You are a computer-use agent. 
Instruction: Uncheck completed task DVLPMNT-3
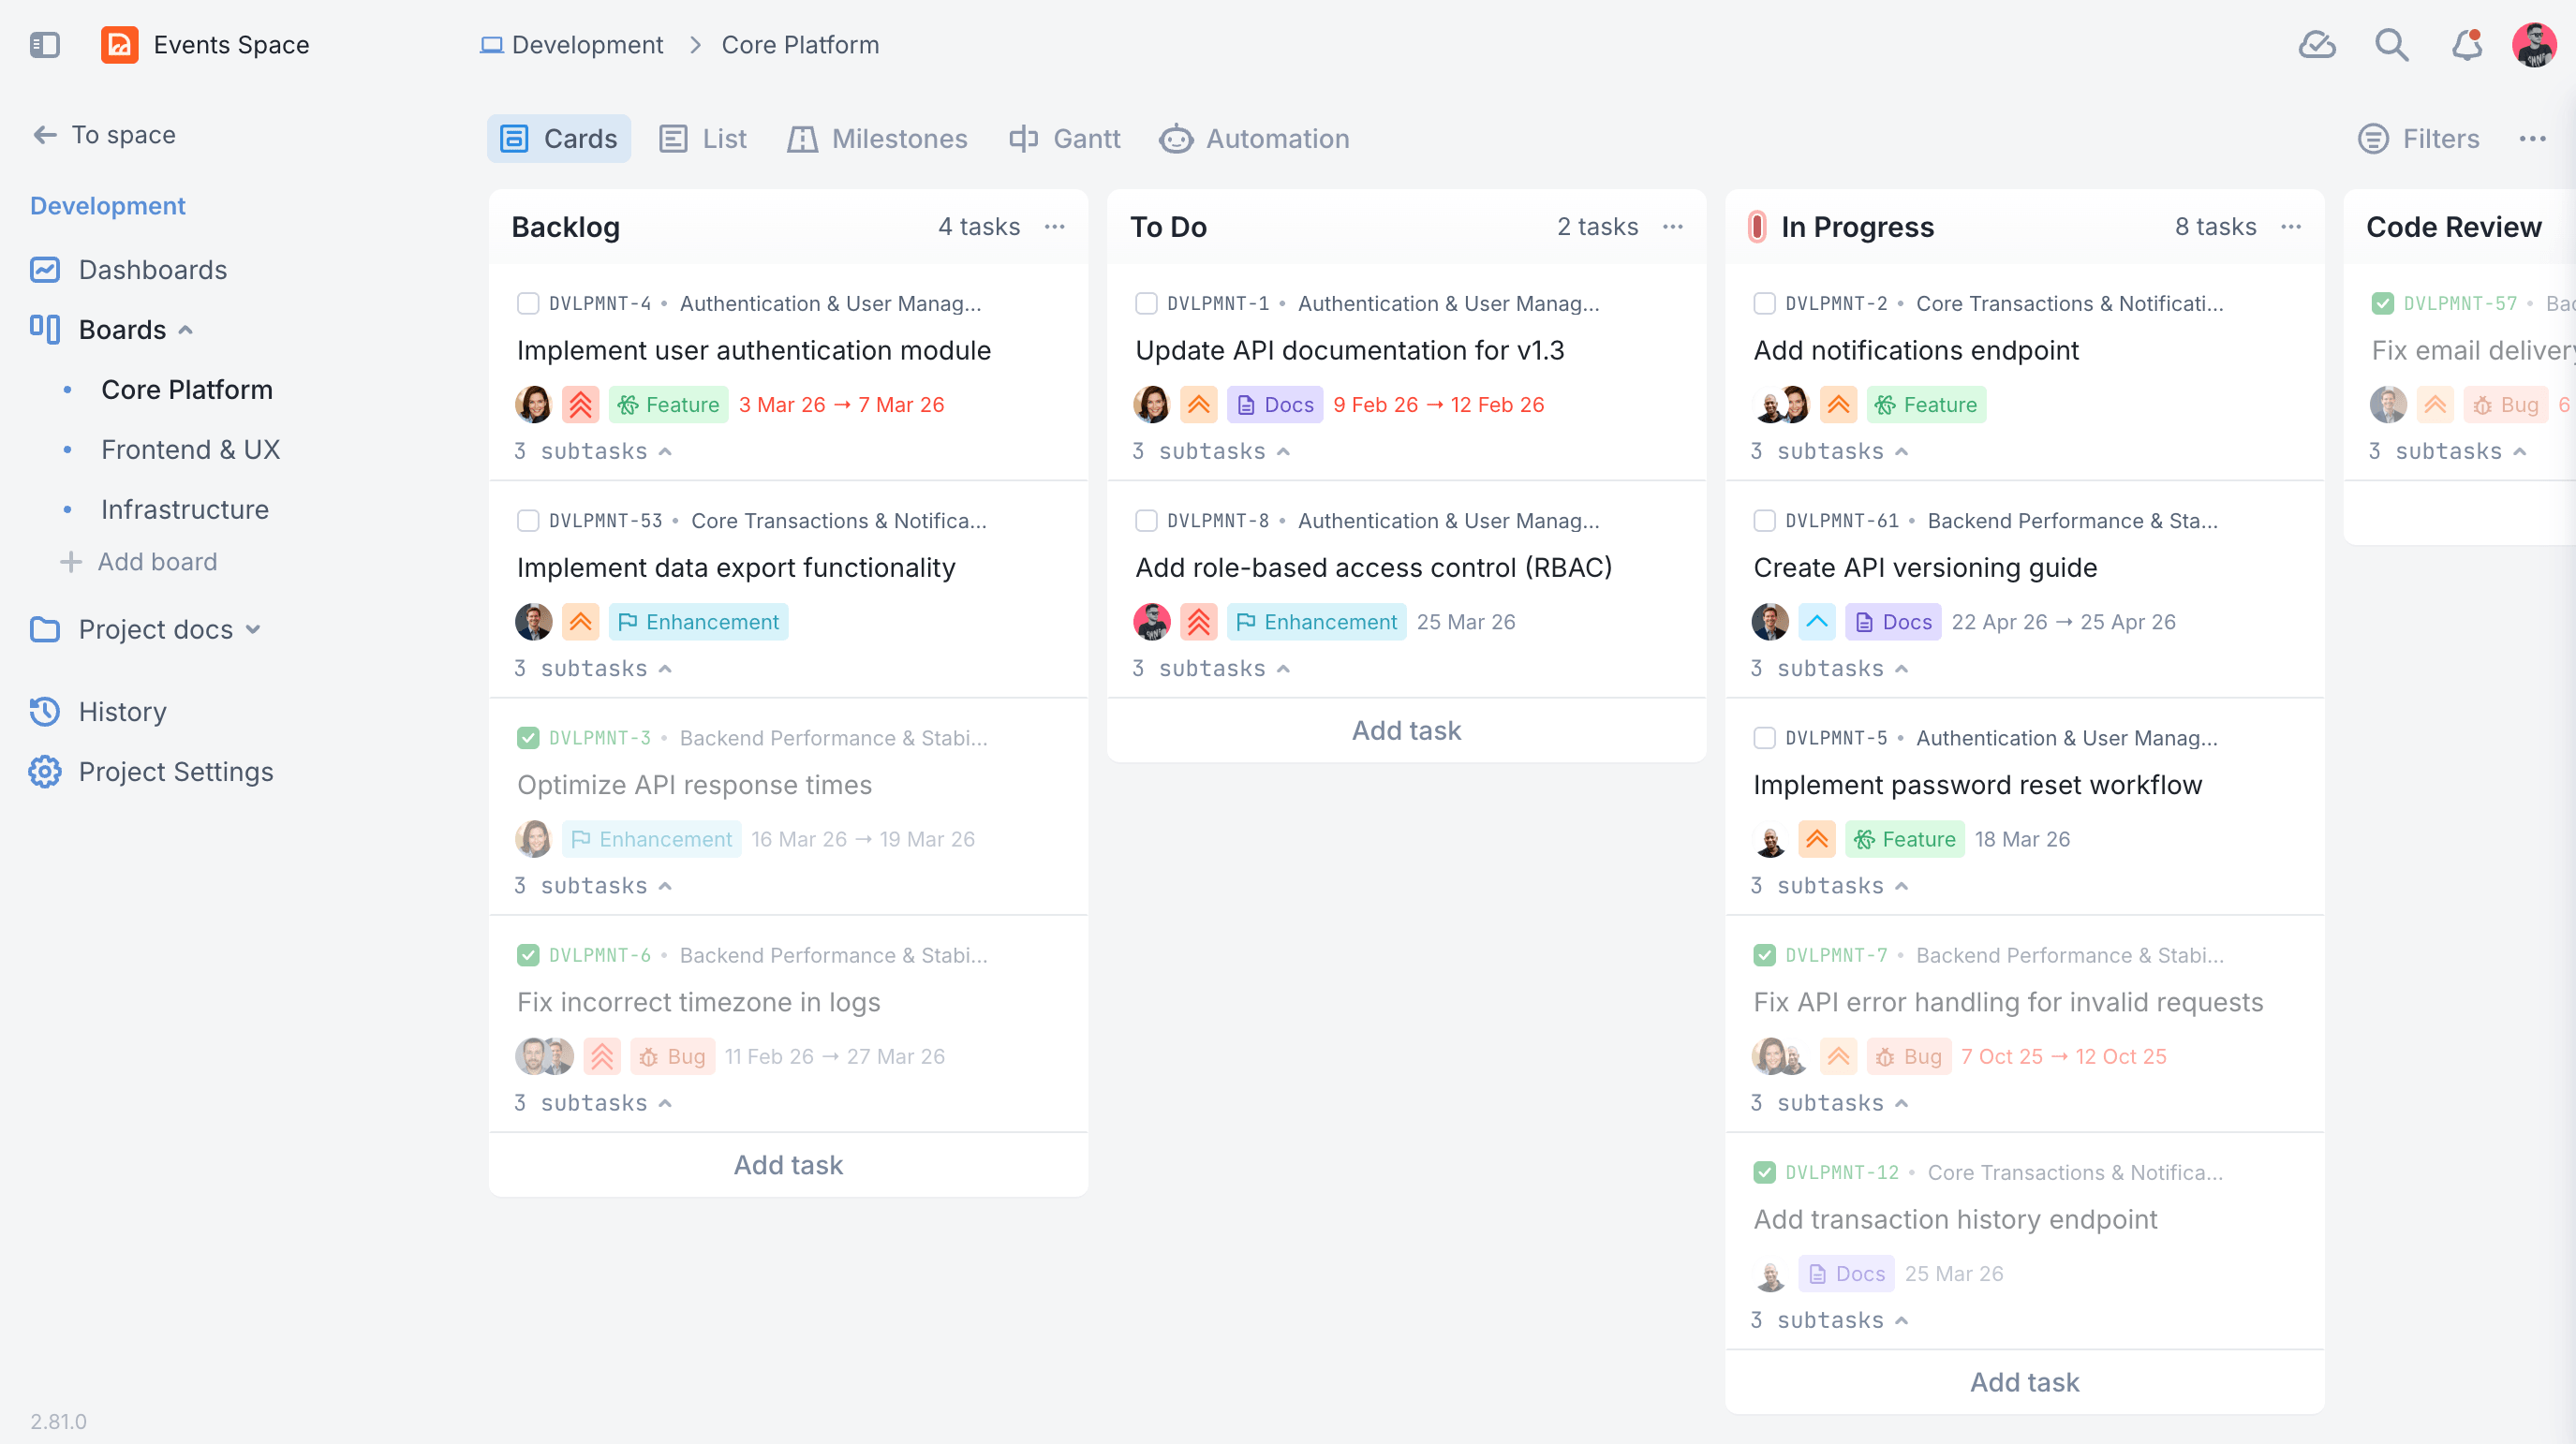tap(528, 737)
